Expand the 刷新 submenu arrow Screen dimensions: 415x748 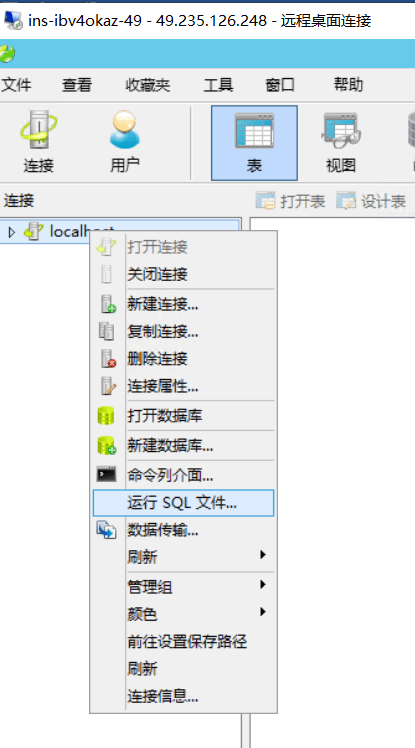[262, 555]
